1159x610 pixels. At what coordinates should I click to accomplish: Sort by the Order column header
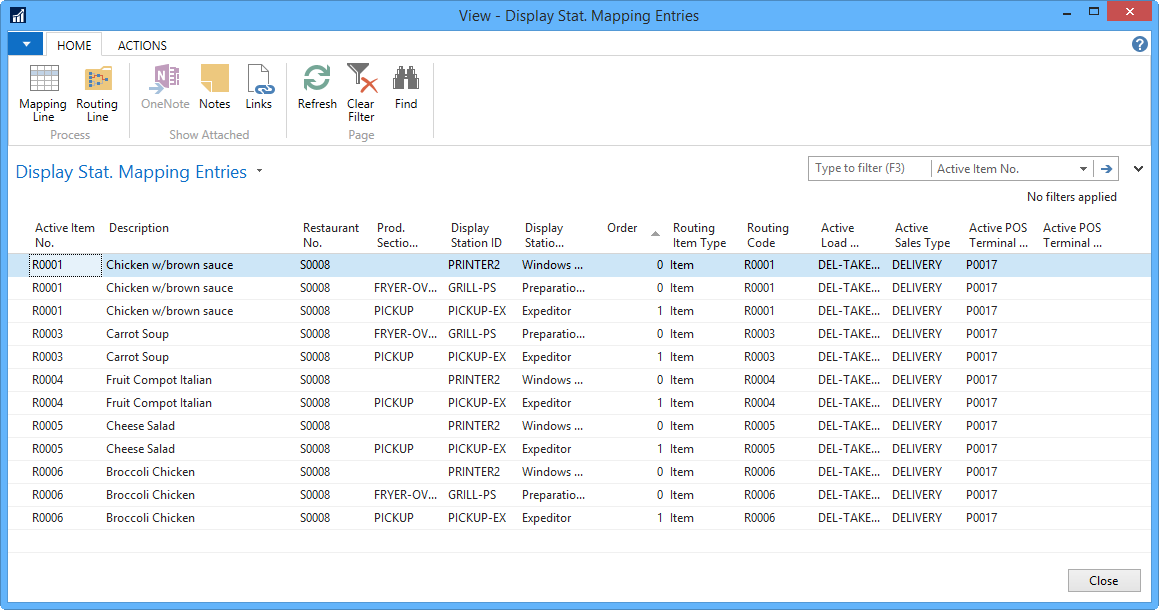623,228
